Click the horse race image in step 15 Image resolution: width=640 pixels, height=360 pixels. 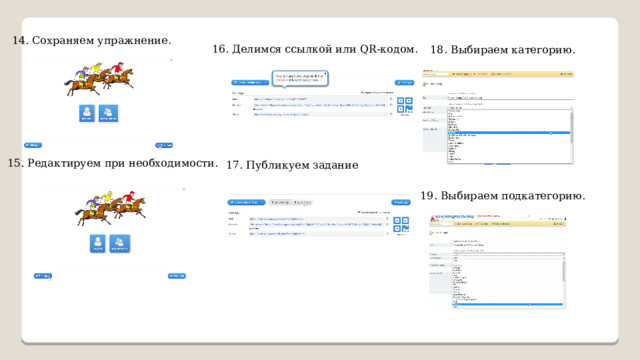110,208
